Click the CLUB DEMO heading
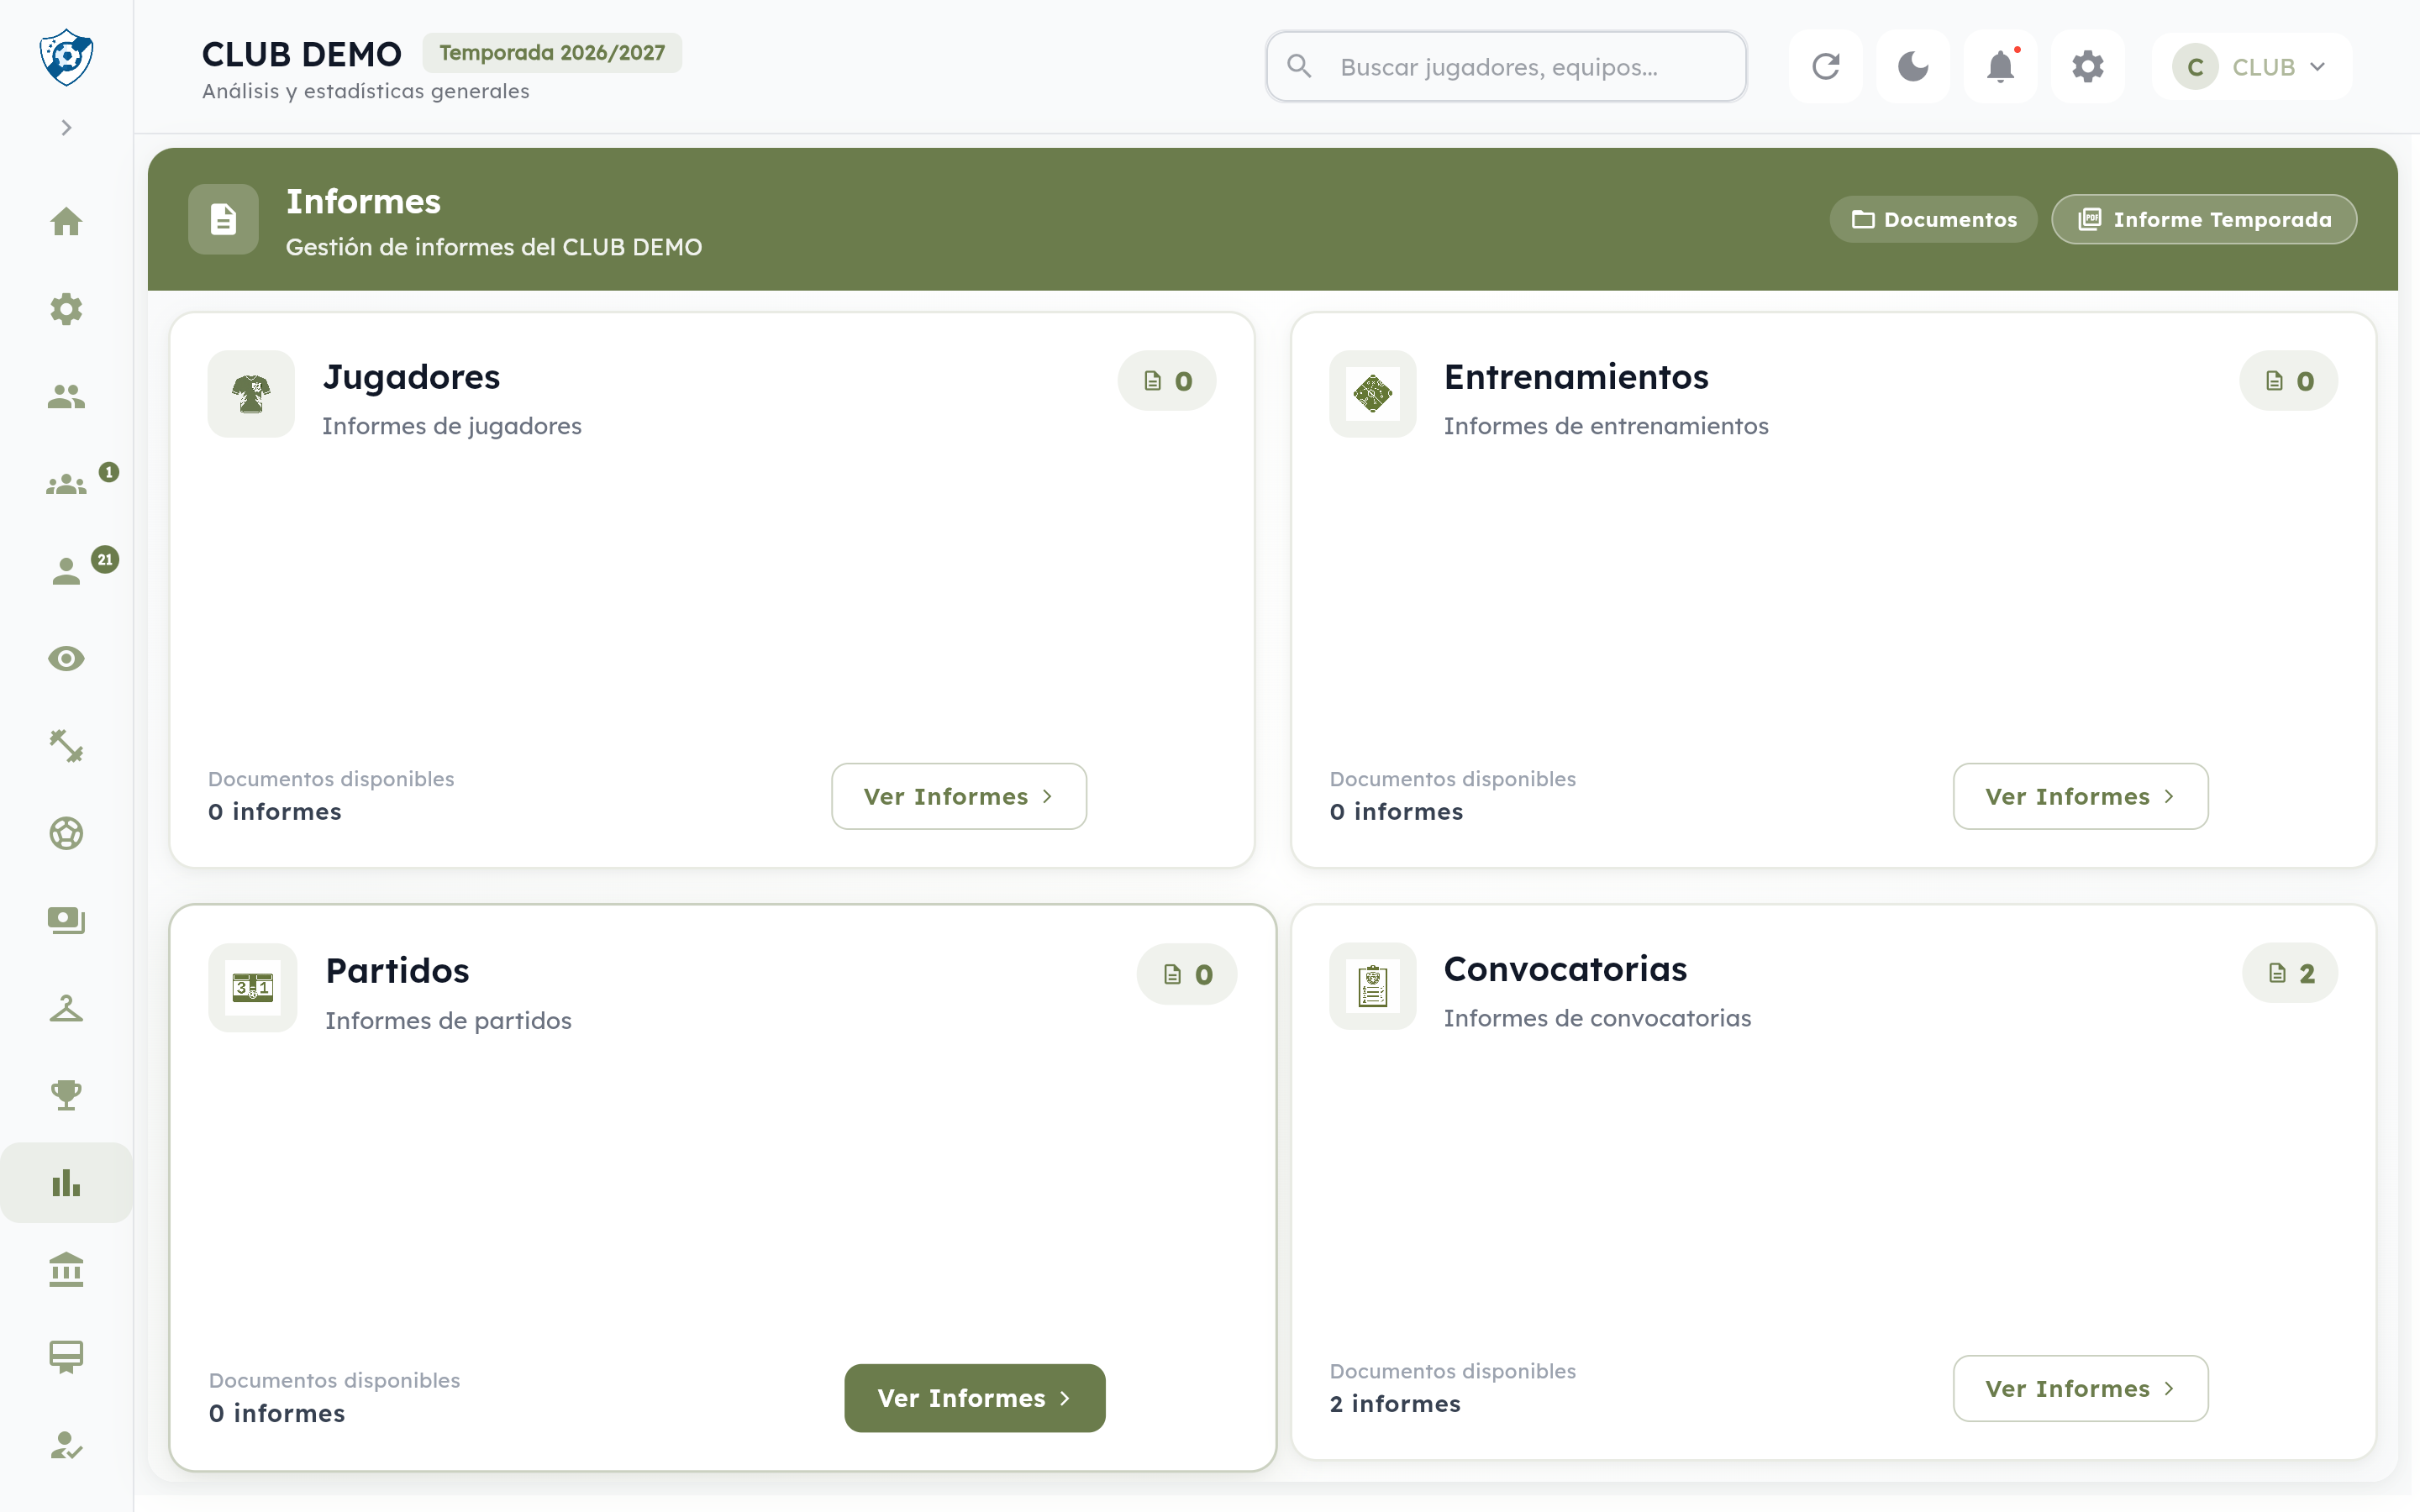Screen dimensions: 2420x1512 click(x=302, y=54)
